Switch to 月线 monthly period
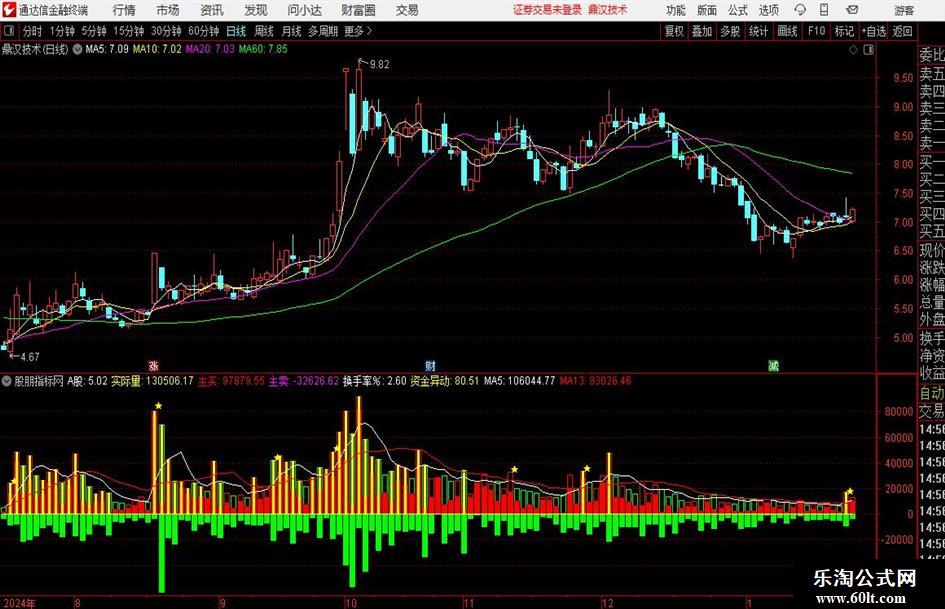This screenshot has width=945, height=609. pyautogui.click(x=291, y=31)
